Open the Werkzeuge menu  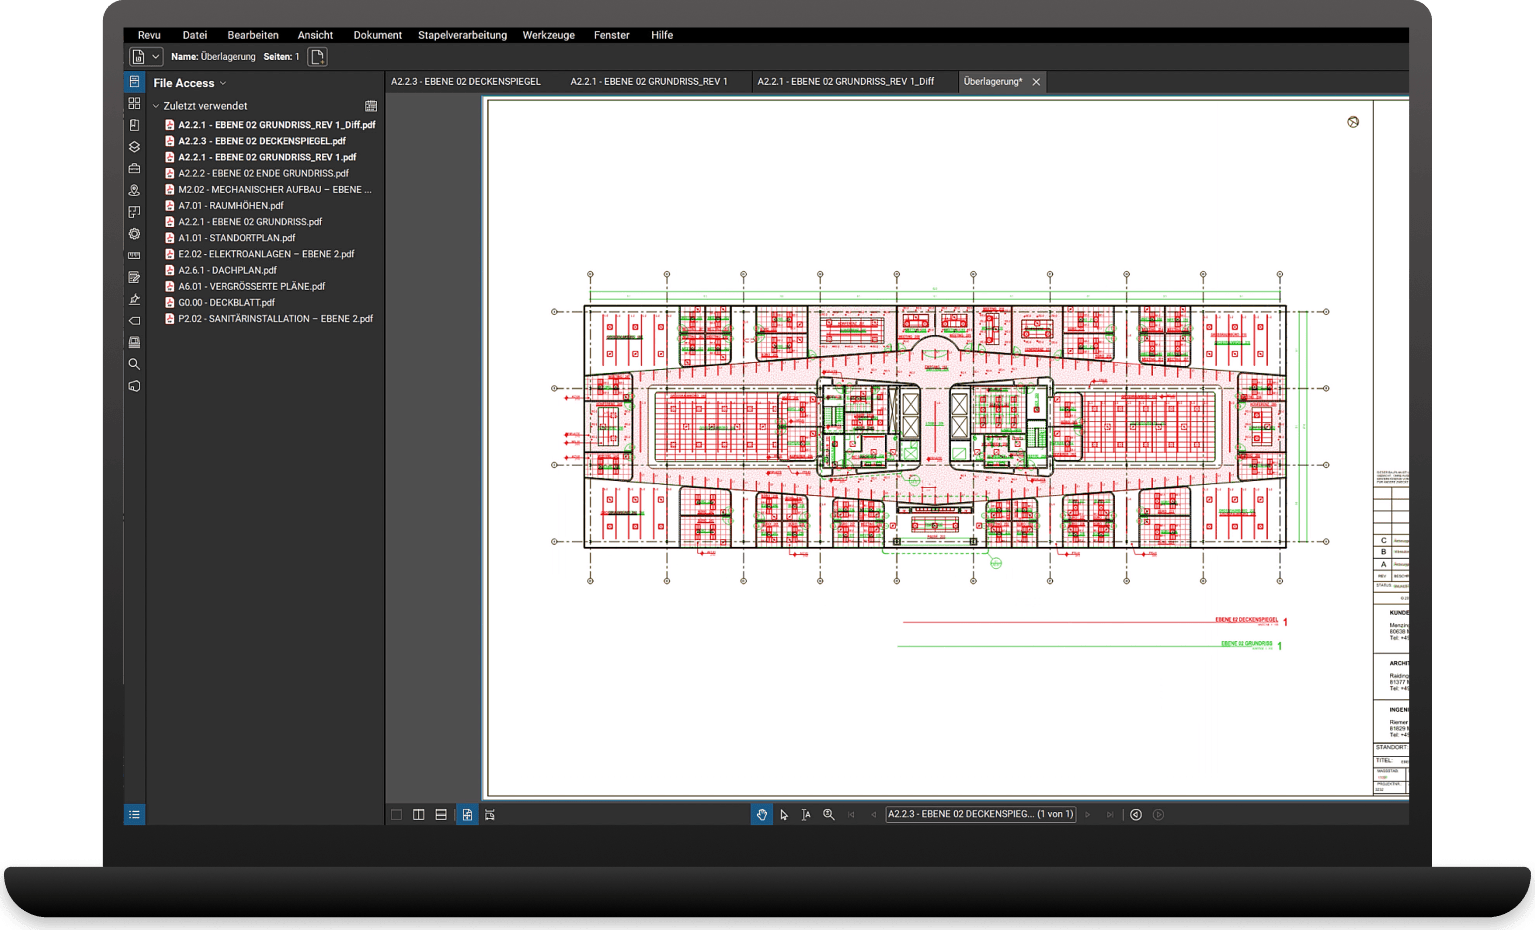[548, 35]
